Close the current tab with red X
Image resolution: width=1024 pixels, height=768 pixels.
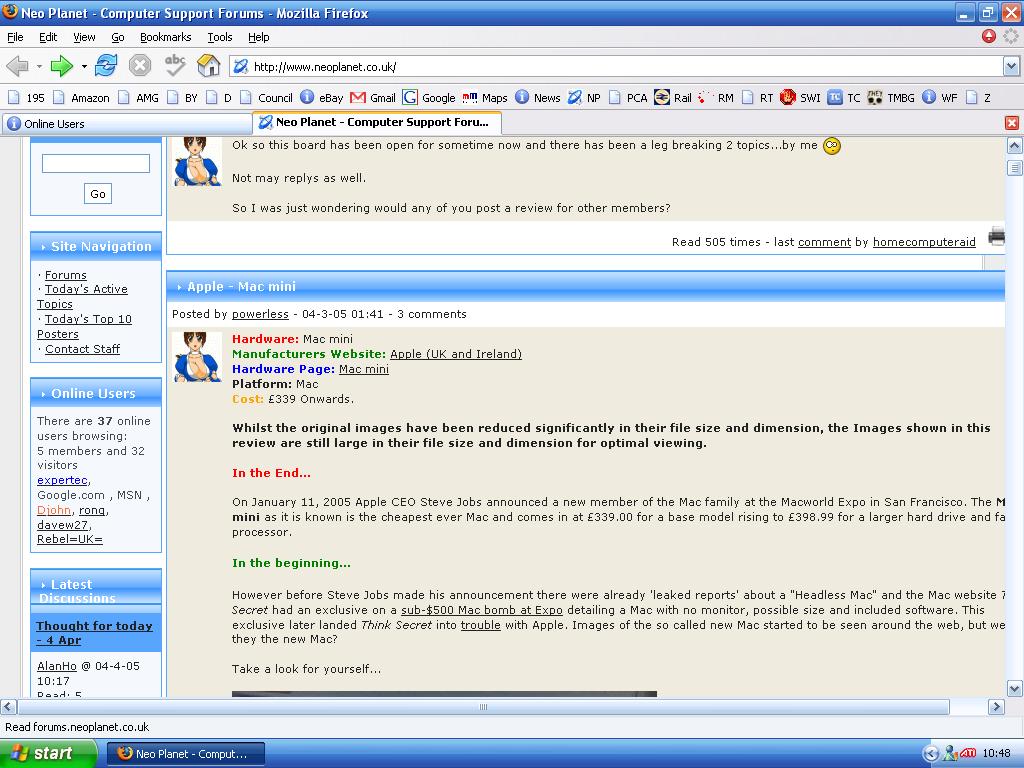coord(1012,123)
